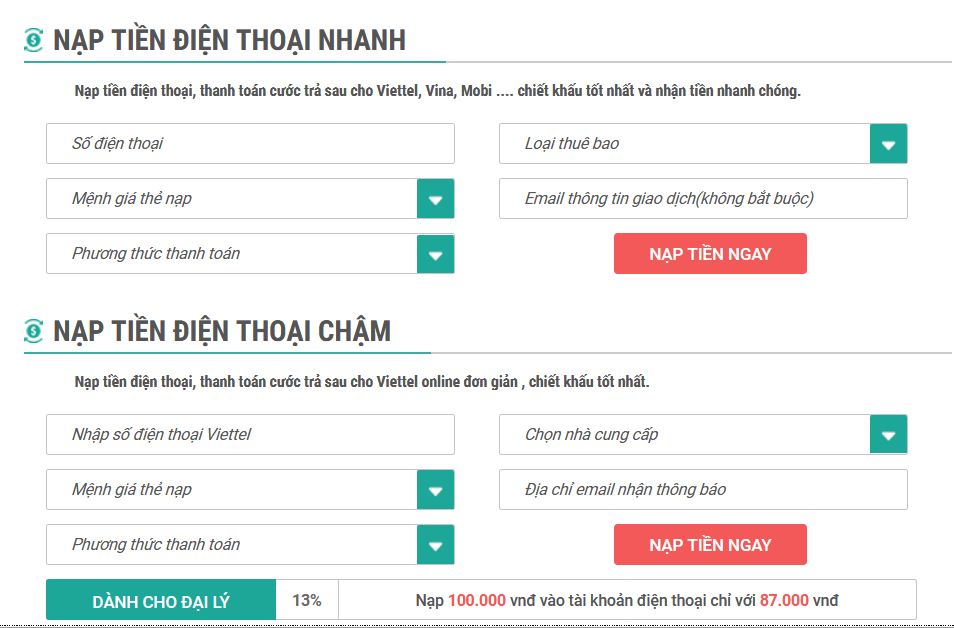
Task: Click the Nhập số điện thoại Viettel field
Action: pyautogui.click(x=248, y=434)
